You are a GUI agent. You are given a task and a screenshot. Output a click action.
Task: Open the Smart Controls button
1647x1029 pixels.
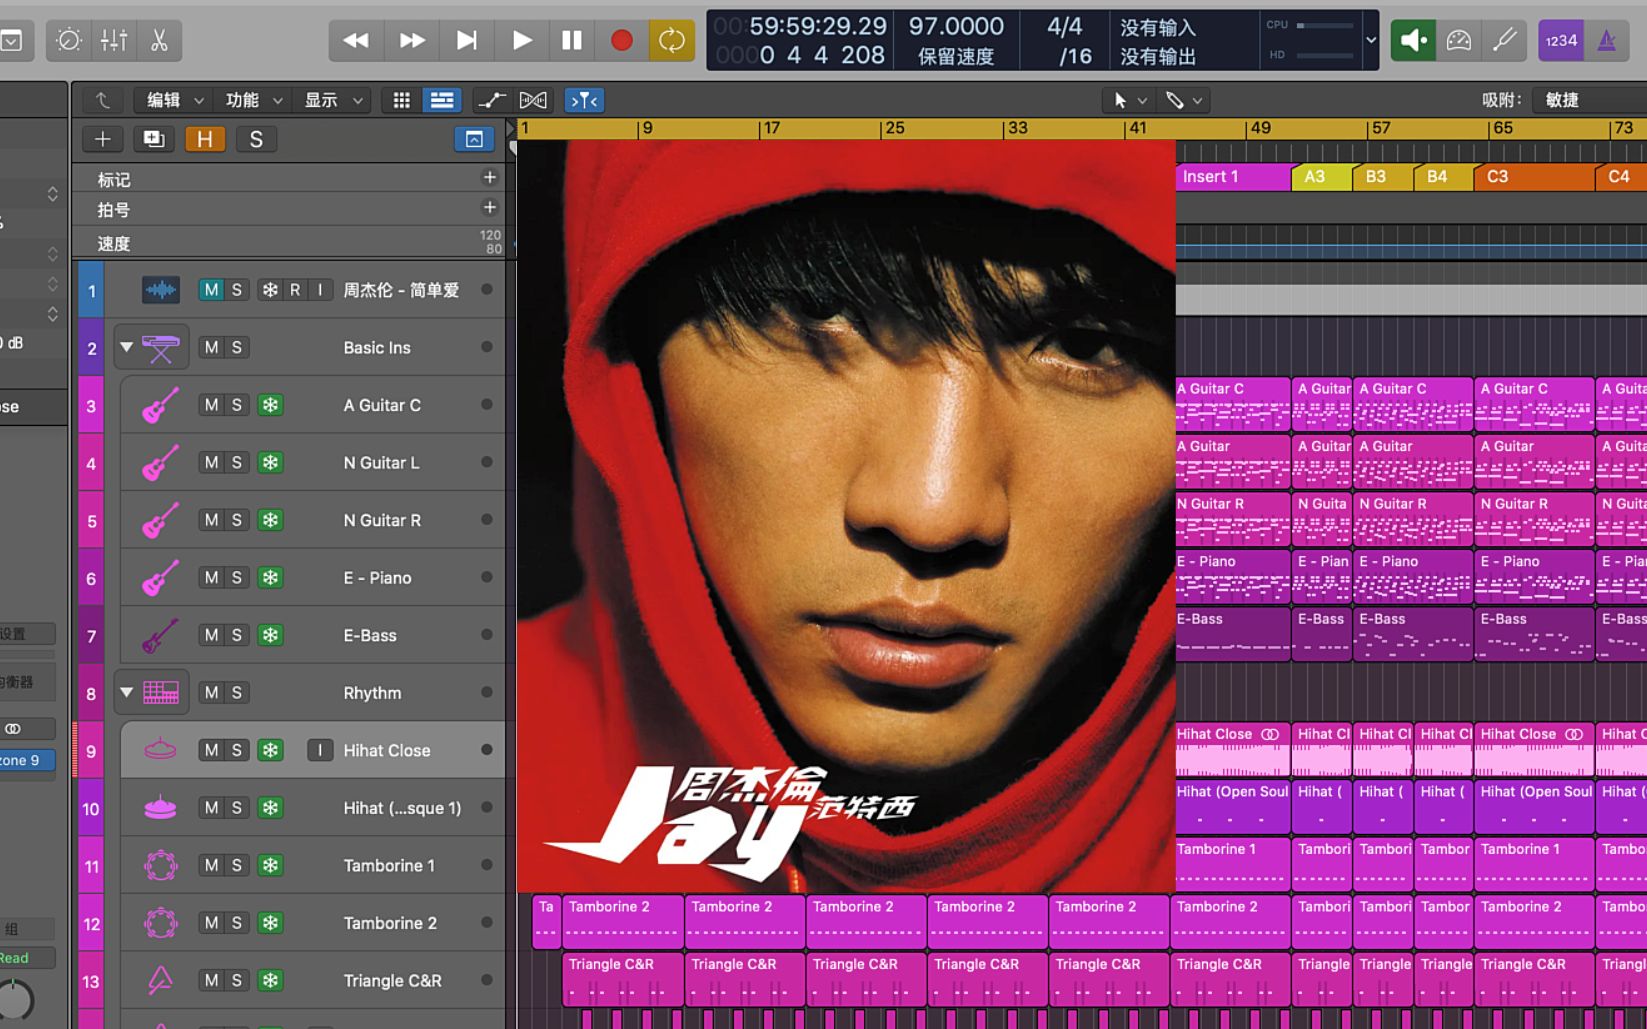(x=69, y=40)
